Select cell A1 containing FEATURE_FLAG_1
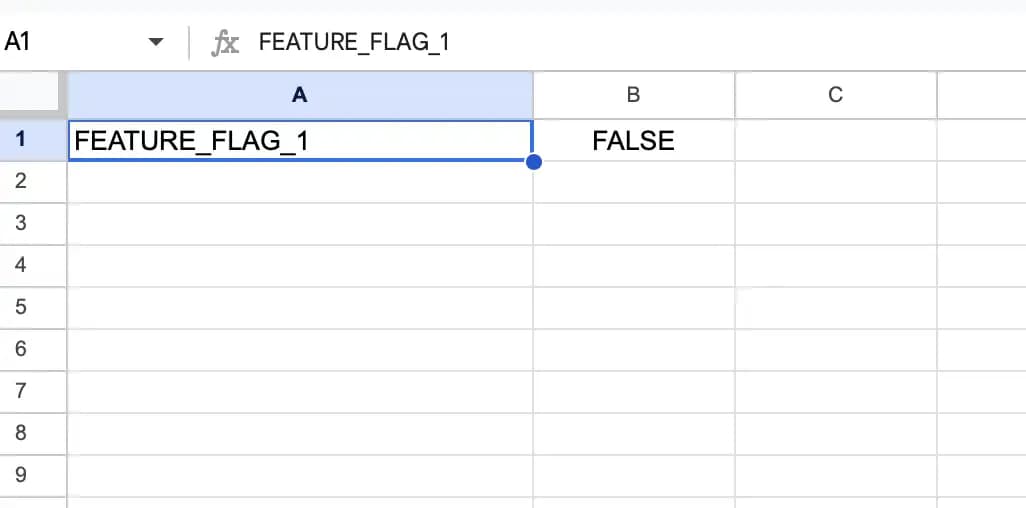Viewport: 1026px width, 508px height. point(300,141)
